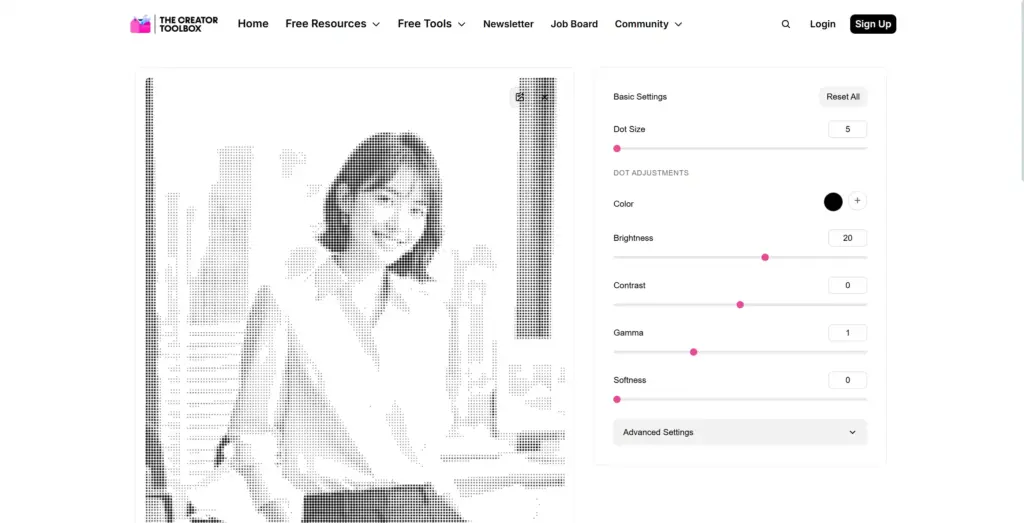Expand the Advanced Settings section
Viewport: 1024px width, 523px height.
[x=739, y=432]
